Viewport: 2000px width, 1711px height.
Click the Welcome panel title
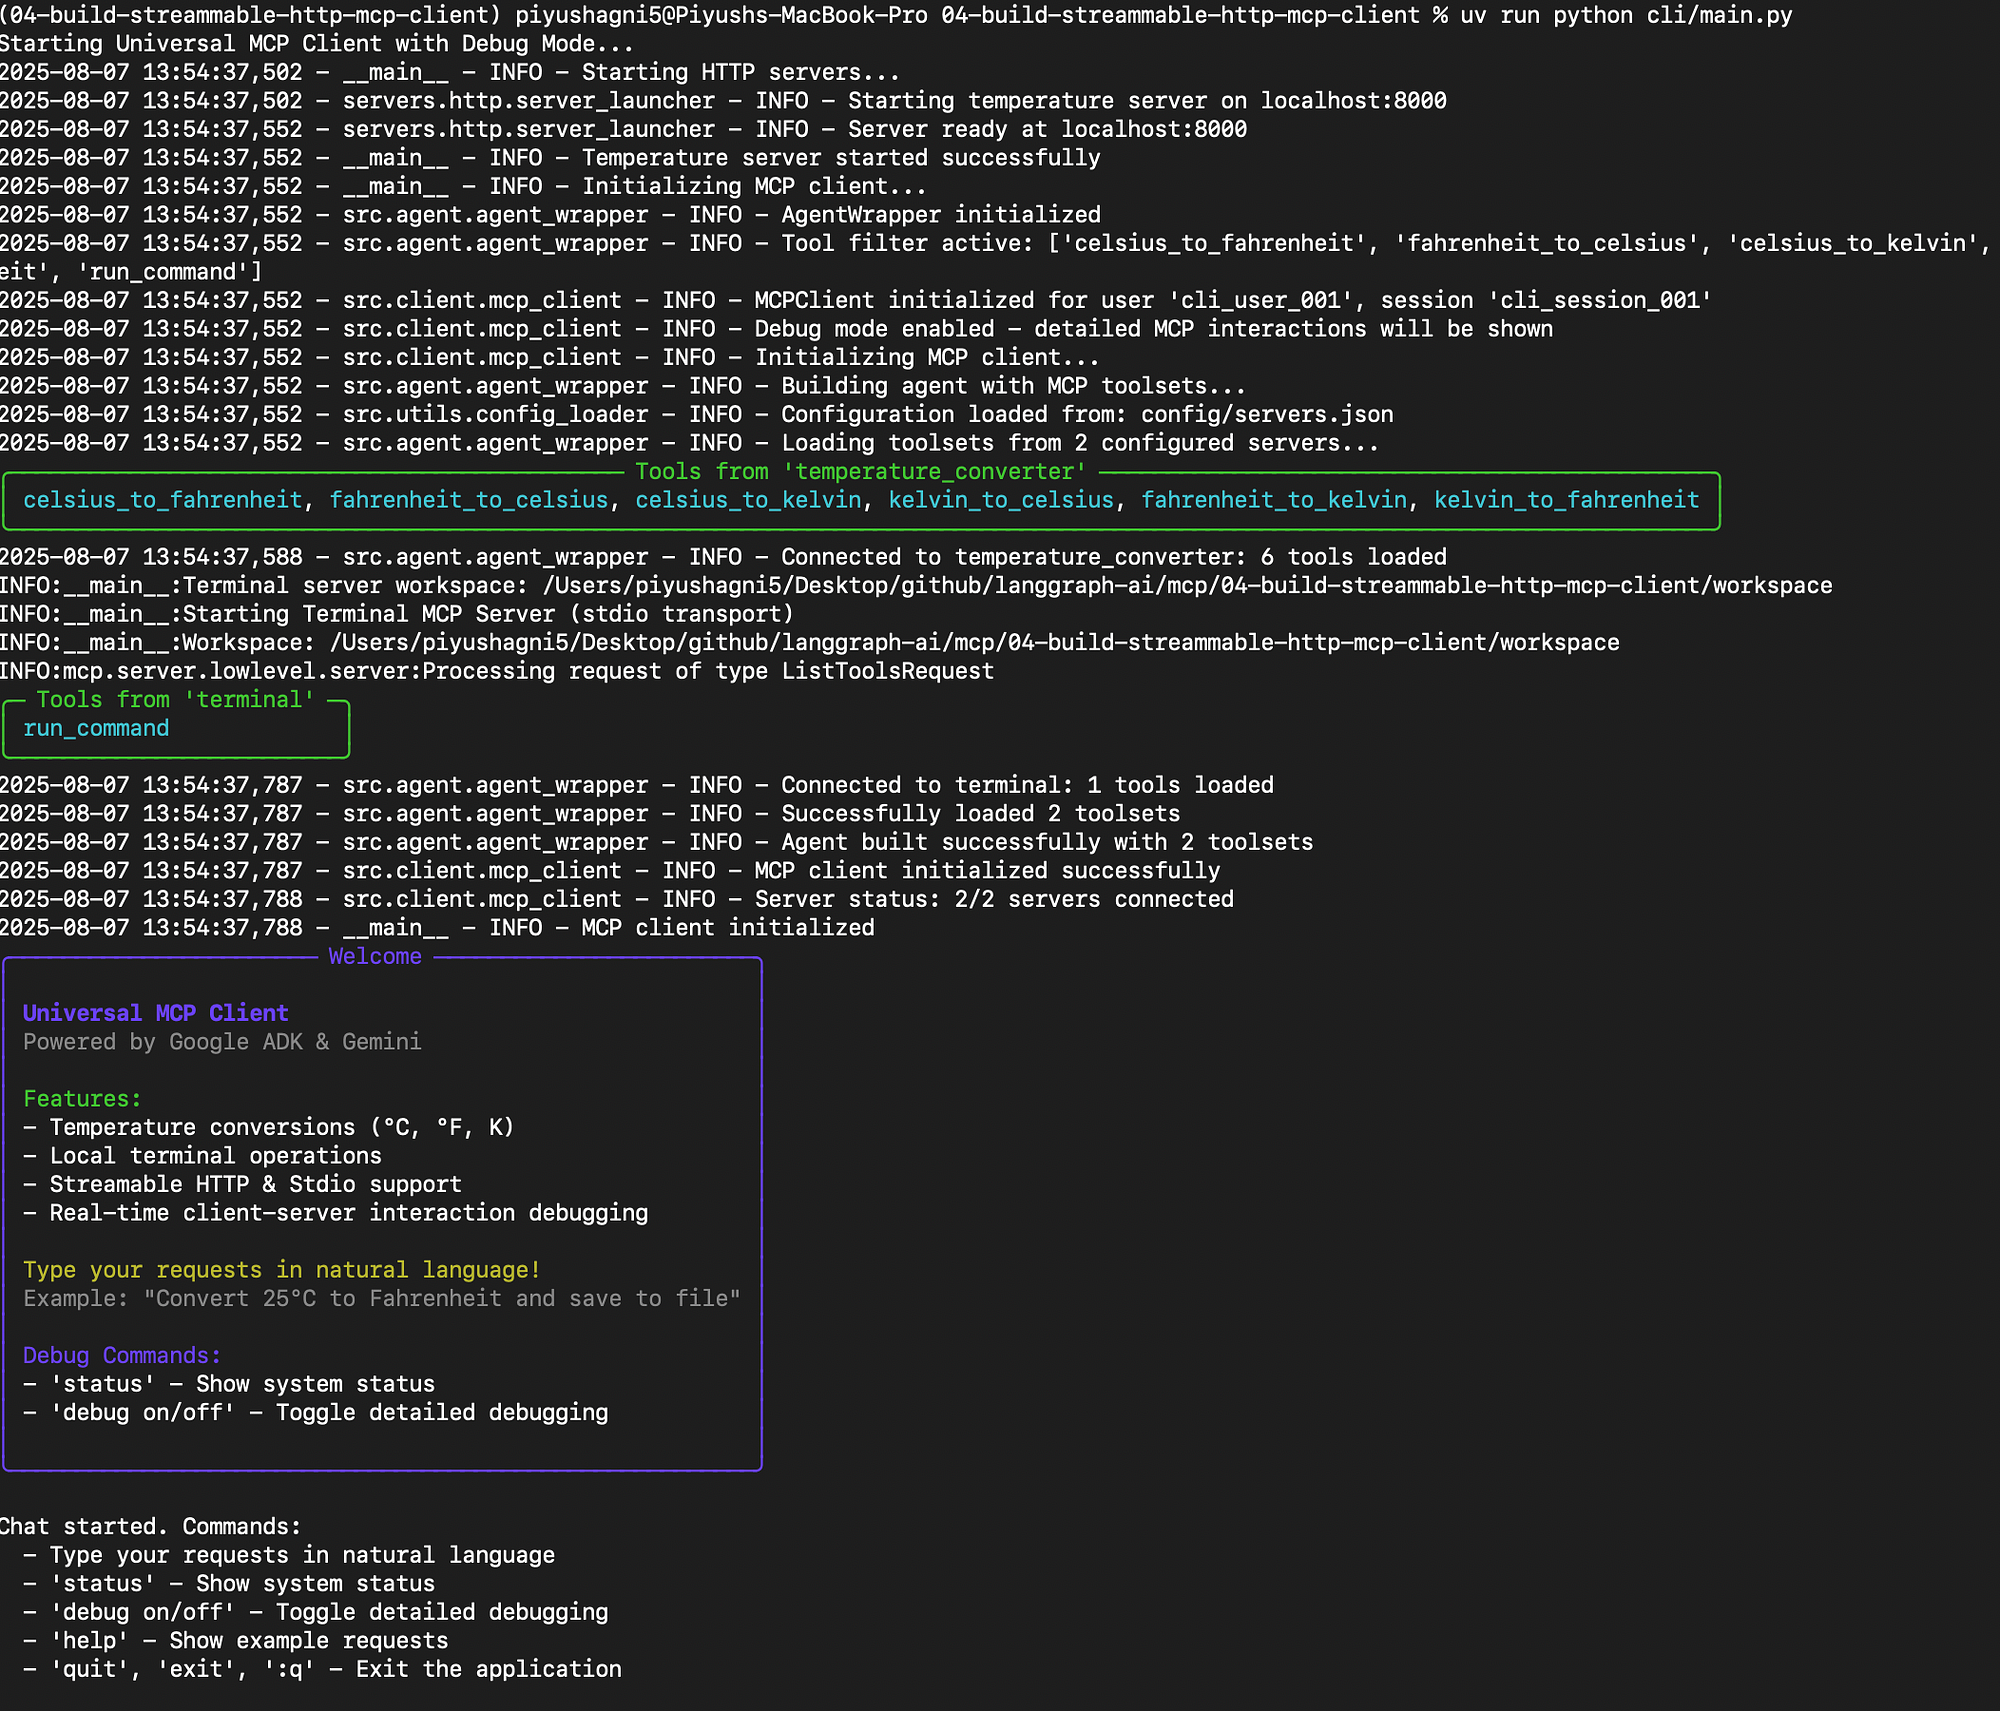pos(375,956)
